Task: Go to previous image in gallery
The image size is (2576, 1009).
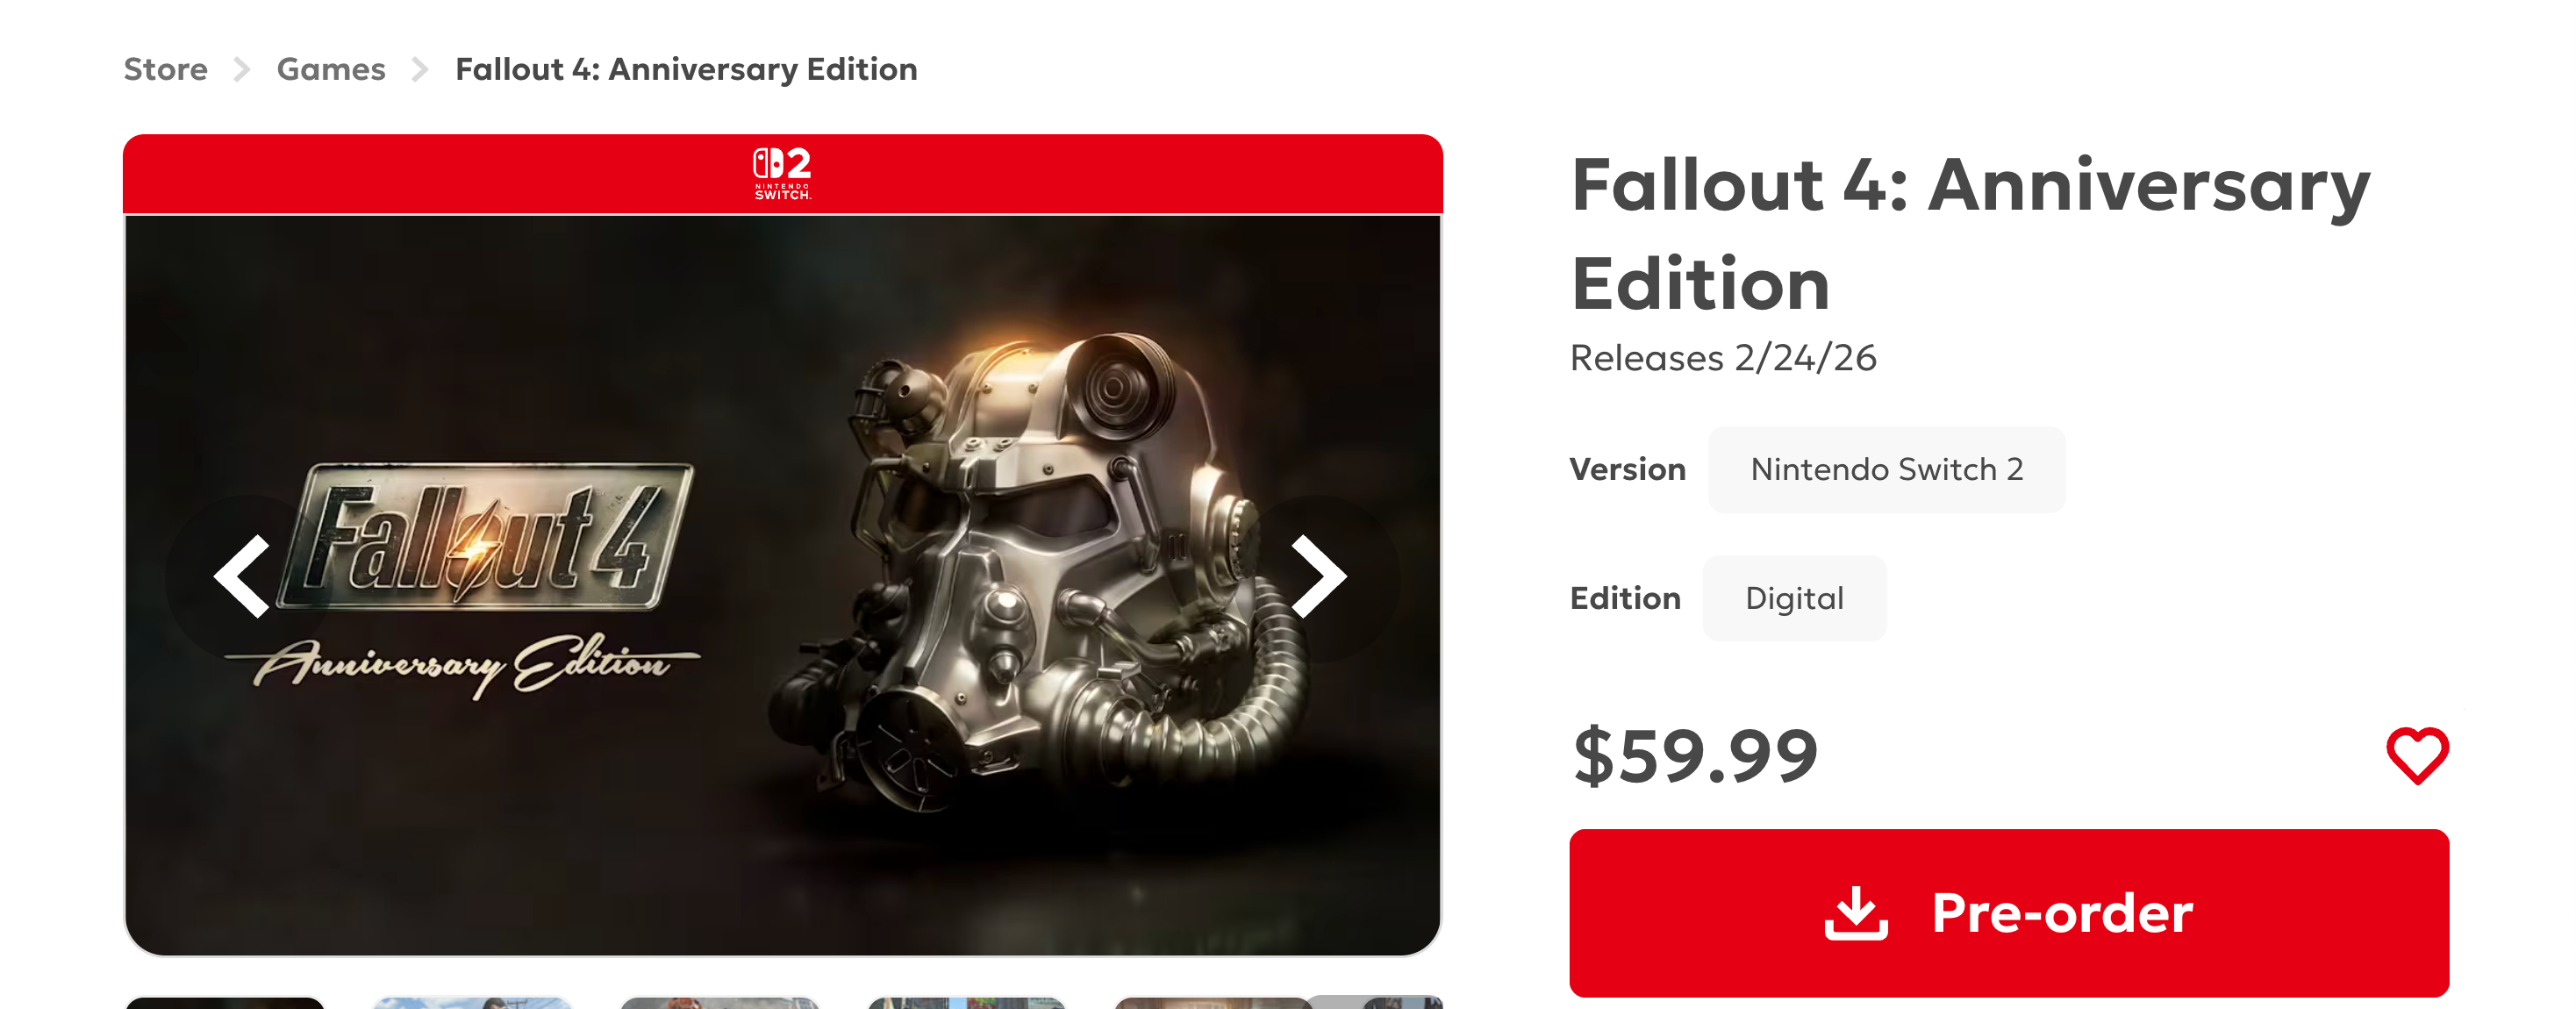Action: pyautogui.click(x=243, y=577)
